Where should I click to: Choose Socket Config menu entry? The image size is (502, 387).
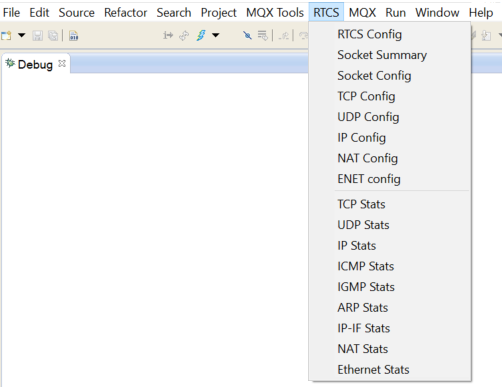tap(390, 76)
